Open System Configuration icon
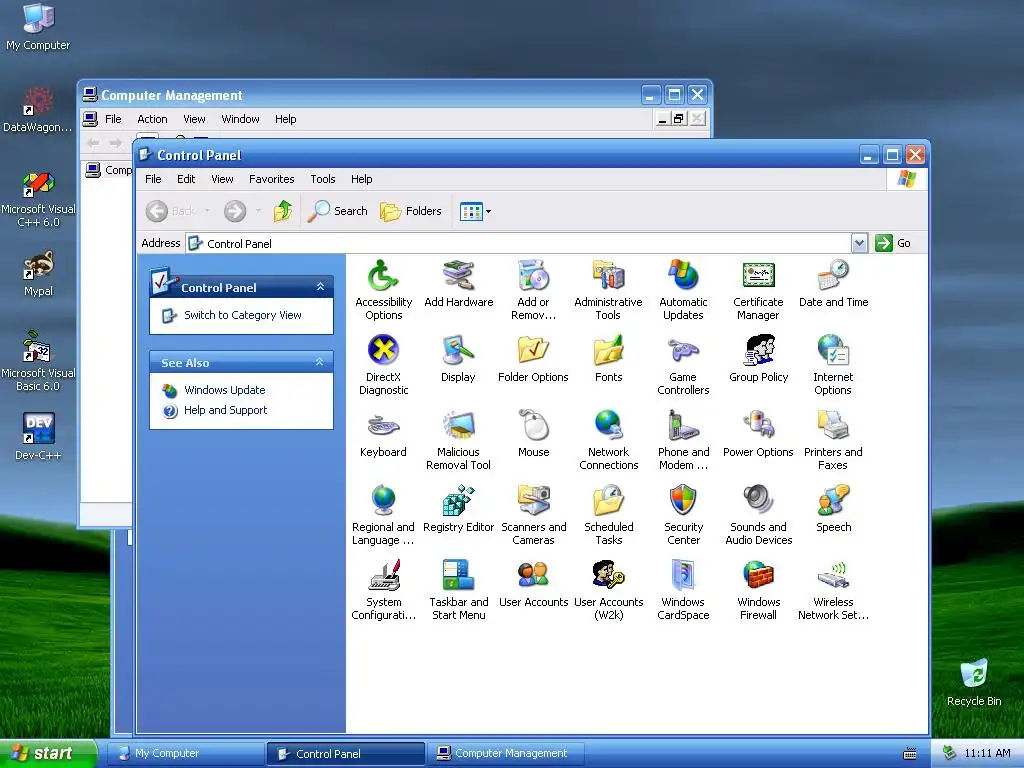1024x768 pixels. pos(383,590)
